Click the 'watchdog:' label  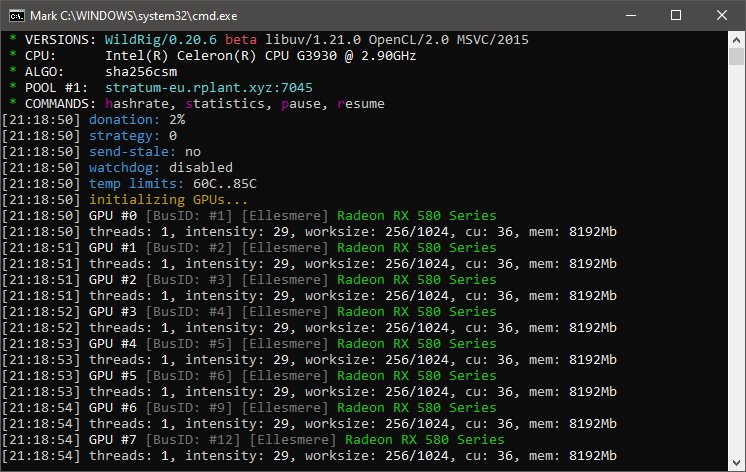(x=125, y=168)
